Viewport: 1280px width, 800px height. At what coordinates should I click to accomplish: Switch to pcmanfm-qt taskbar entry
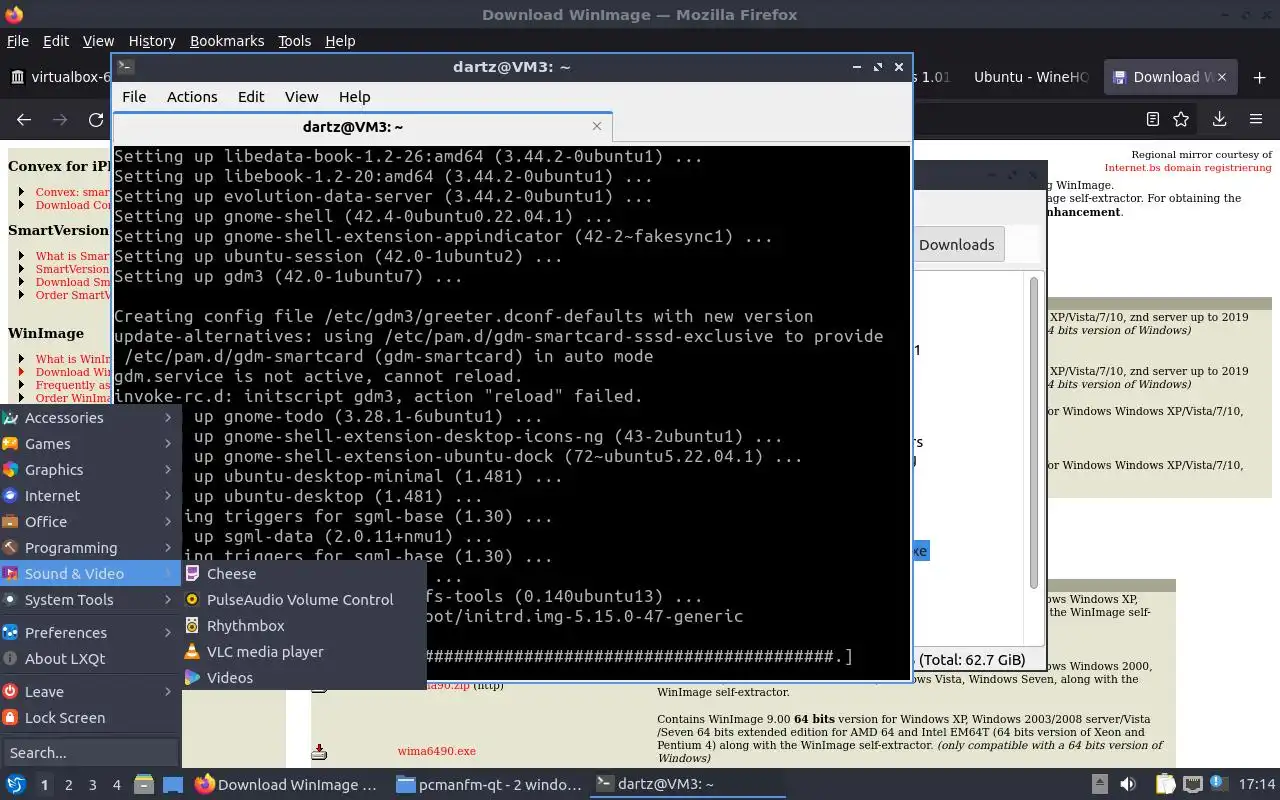click(x=488, y=785)
